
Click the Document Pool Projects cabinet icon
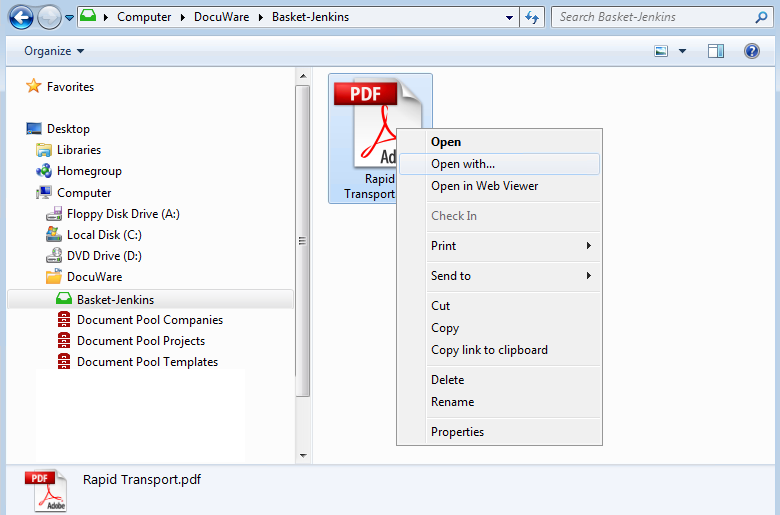[x=64, y=340]
